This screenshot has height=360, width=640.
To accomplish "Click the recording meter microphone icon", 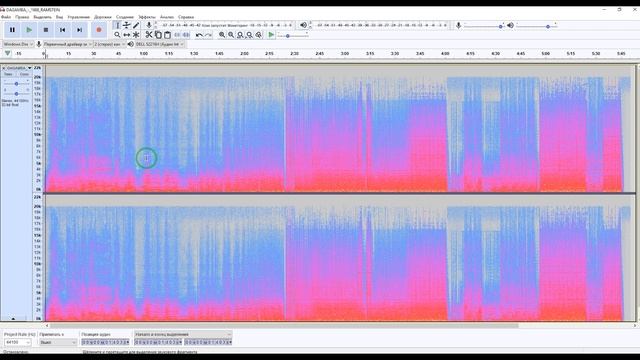I will click(x=149, y=25).
